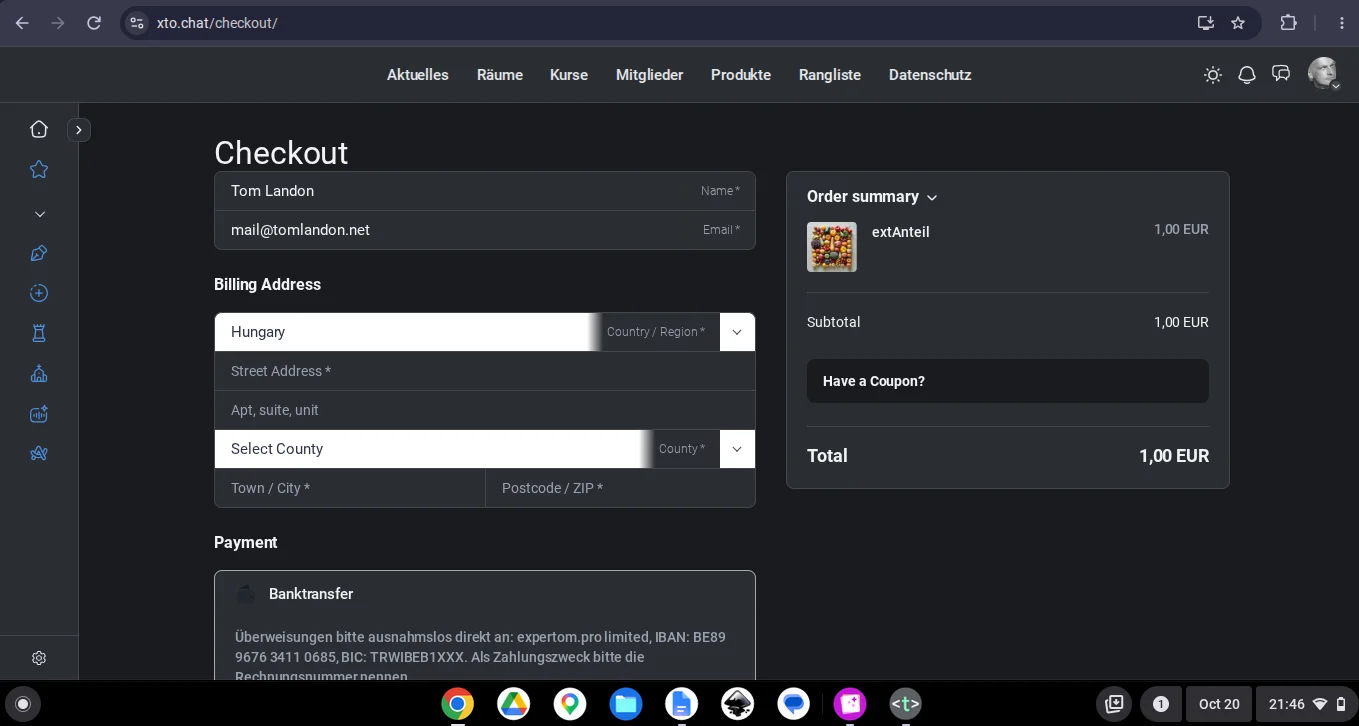
Task: Open the Rangliste link
Action: tap(830, 75)
